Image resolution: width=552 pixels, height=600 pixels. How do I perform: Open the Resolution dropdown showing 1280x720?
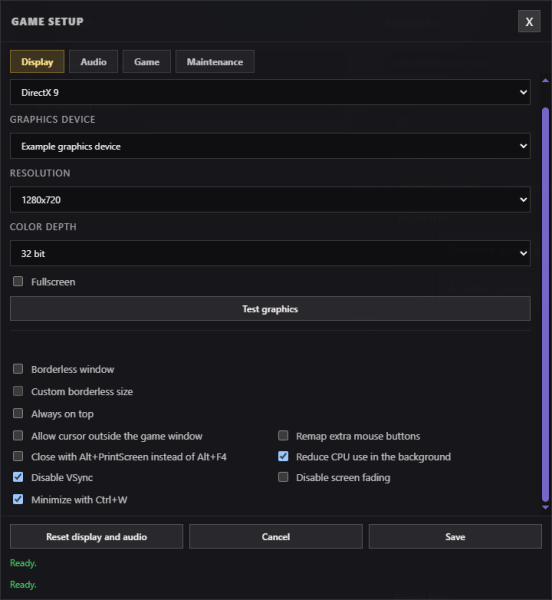tap(270, 200)
